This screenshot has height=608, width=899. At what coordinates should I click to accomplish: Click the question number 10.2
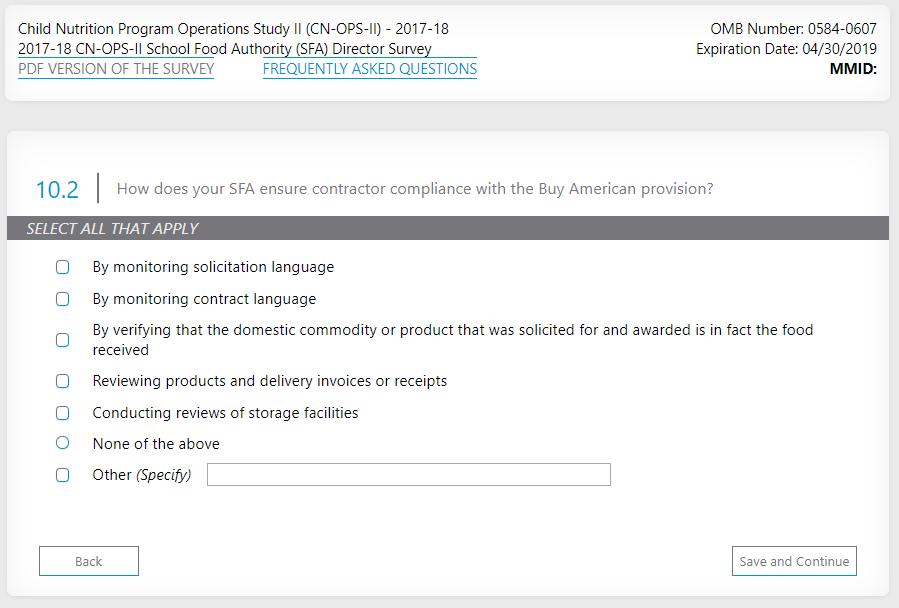point(57,190)
